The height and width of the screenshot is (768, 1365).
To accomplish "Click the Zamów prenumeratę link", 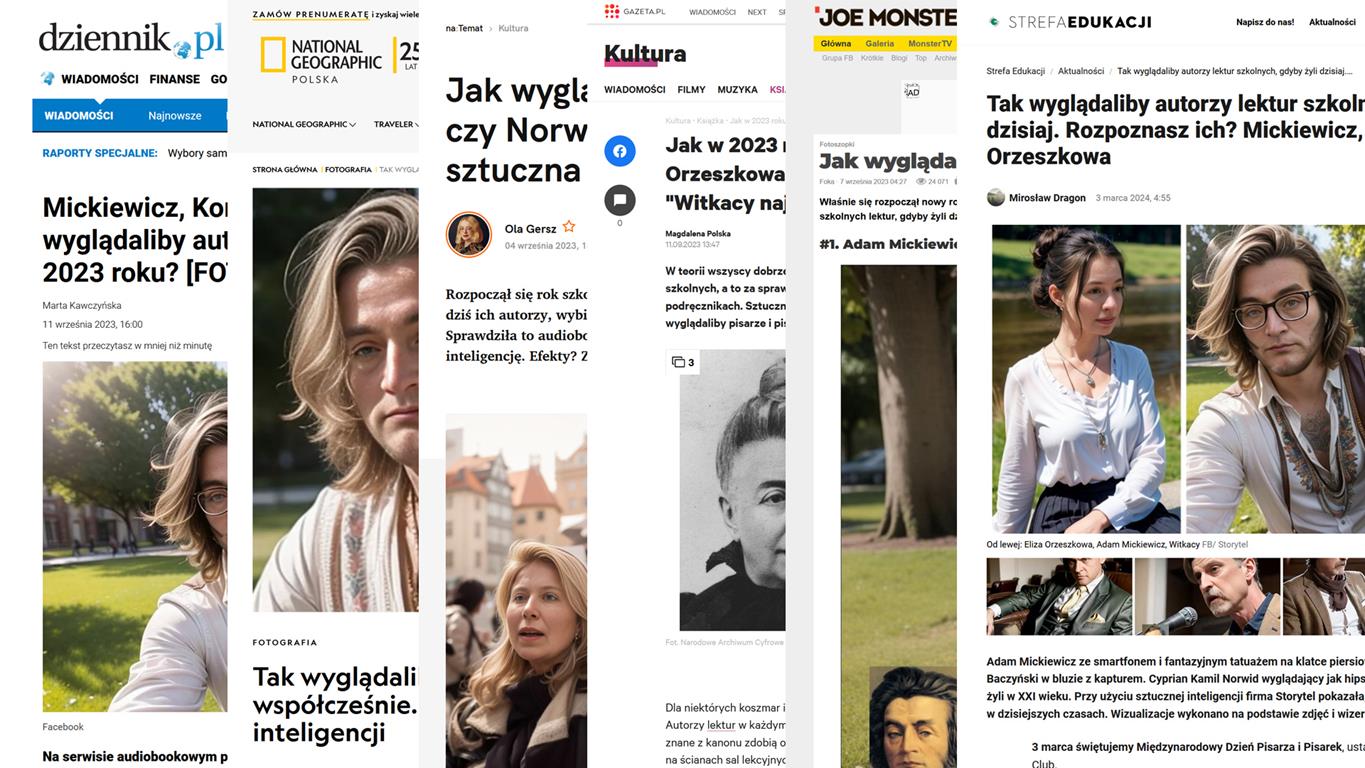I will coord(310,15).
